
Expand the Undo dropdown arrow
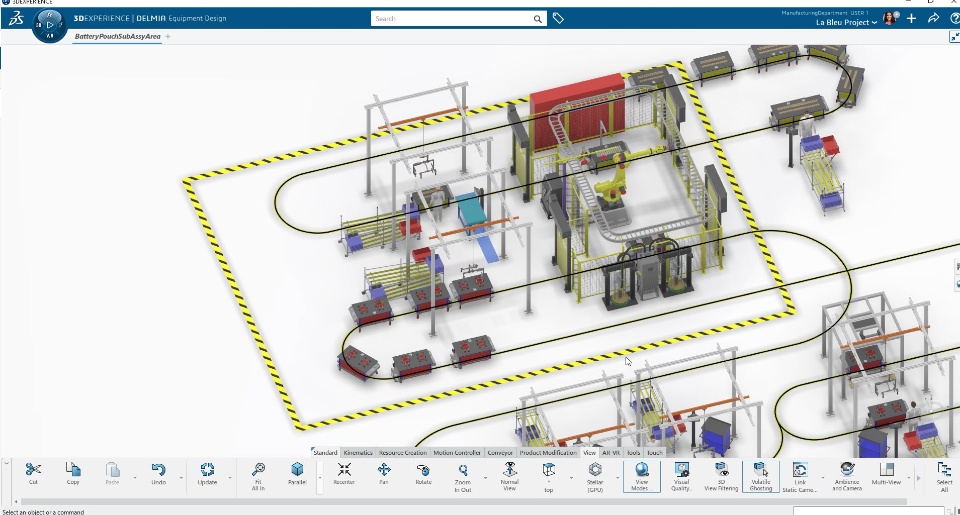click(x=181, y=478)
